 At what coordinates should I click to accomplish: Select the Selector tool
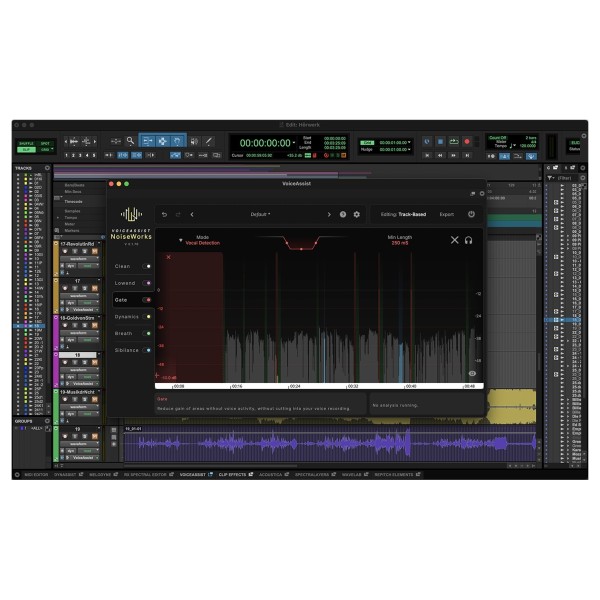pos(162,141)
